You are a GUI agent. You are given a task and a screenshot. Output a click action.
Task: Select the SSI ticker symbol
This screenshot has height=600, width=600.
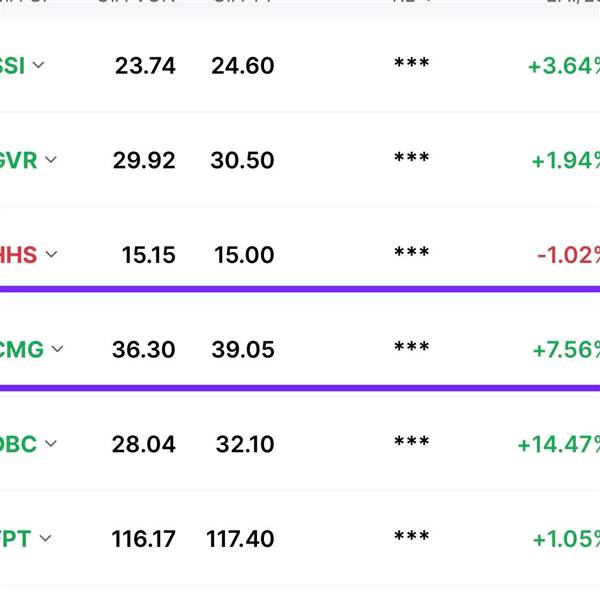[12, 66]
